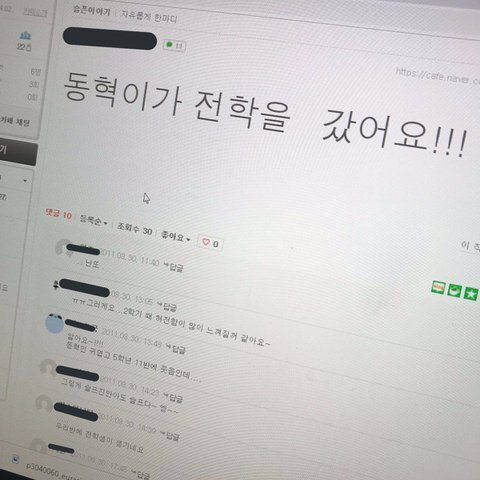Click the 자유롭게 한마디 category link
480x480 pixels.
click(149, 16)
